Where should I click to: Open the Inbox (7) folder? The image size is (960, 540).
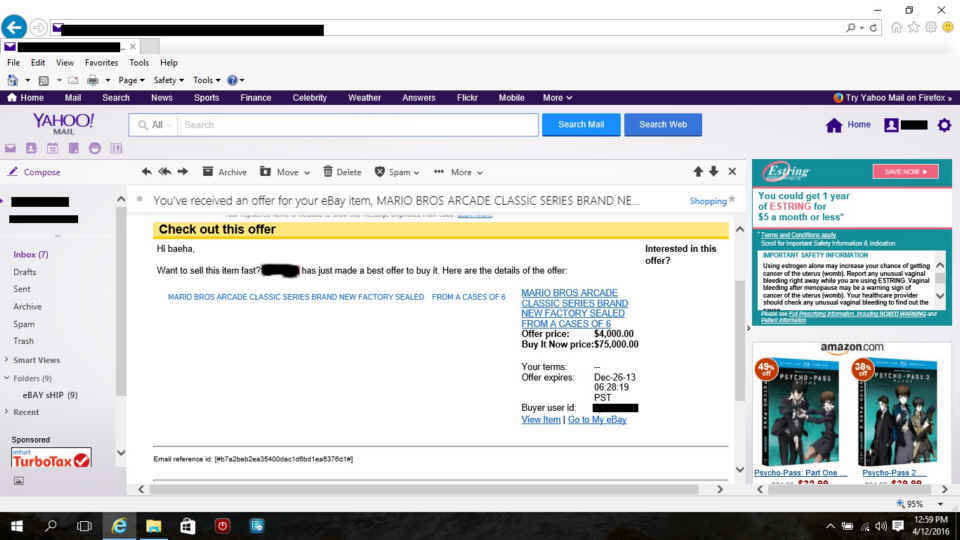pyautogui.click(x=31, y=254)
